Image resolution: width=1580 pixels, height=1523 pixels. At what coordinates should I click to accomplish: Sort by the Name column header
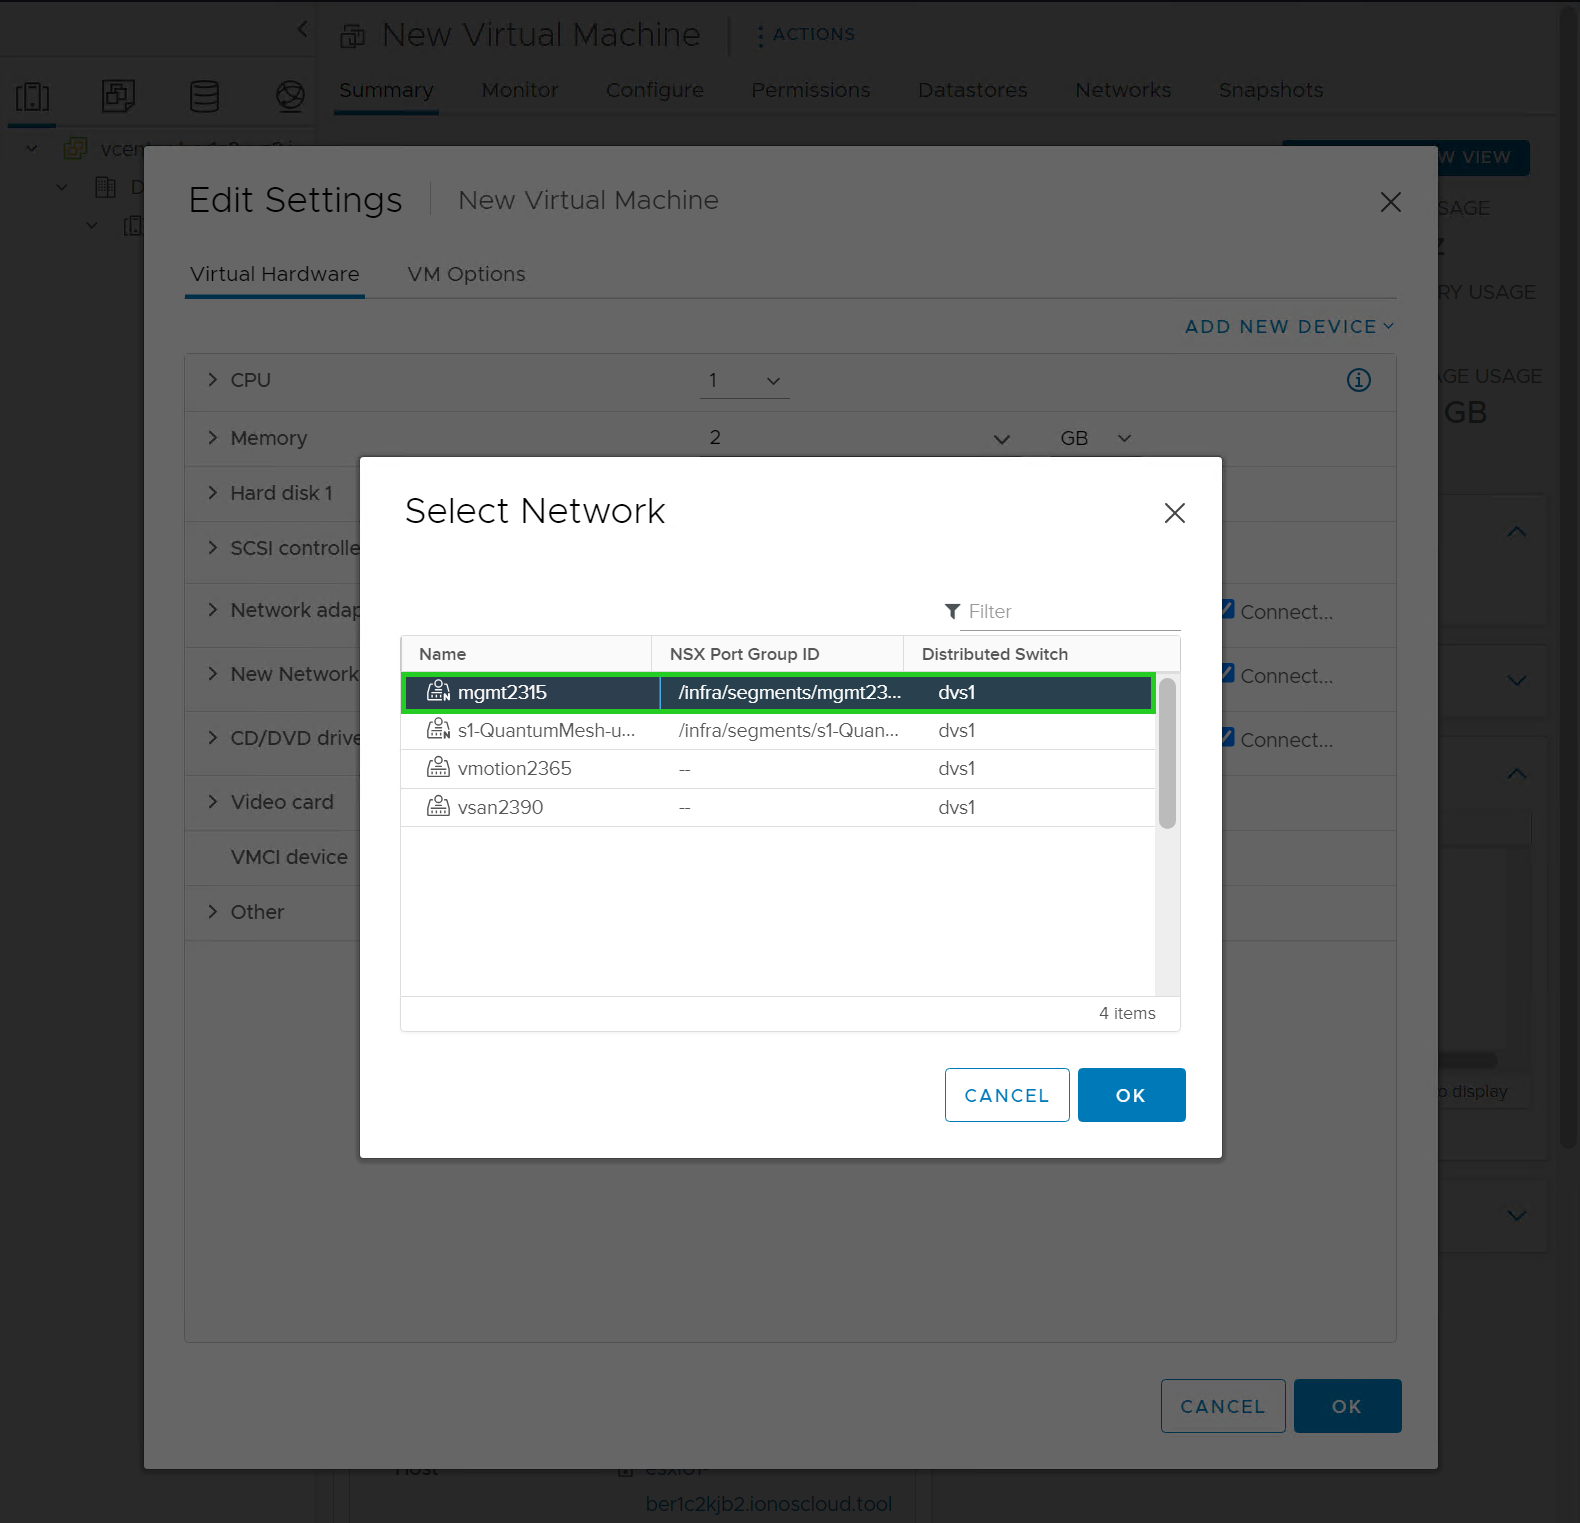(526, 654)
